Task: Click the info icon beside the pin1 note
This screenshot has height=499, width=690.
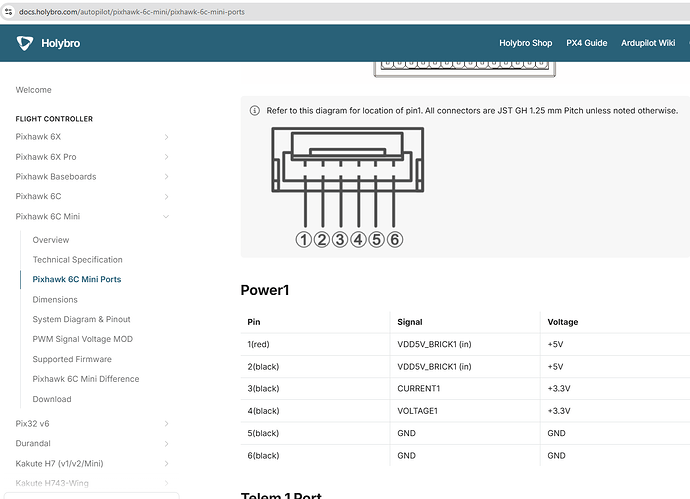Action: tap(254, 110)
